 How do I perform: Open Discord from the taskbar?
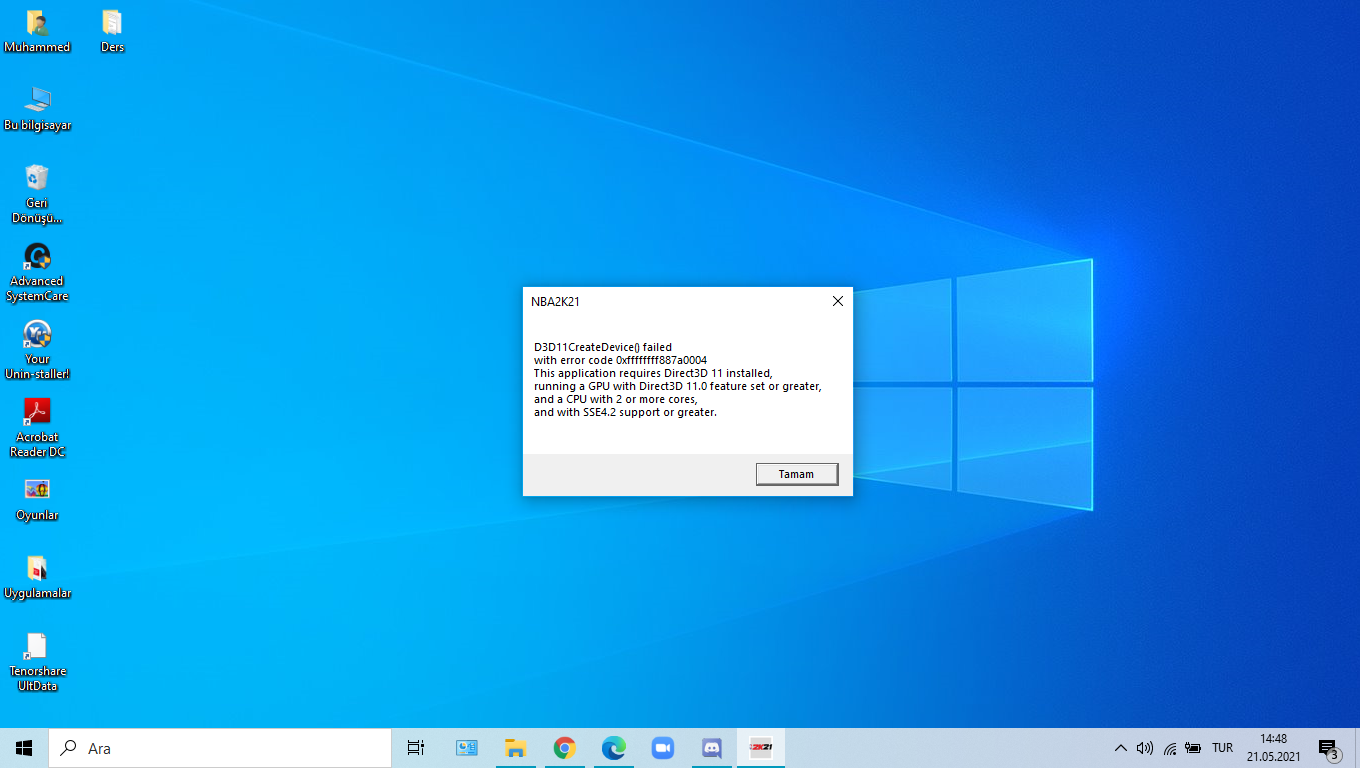click(x=712, y=748)
